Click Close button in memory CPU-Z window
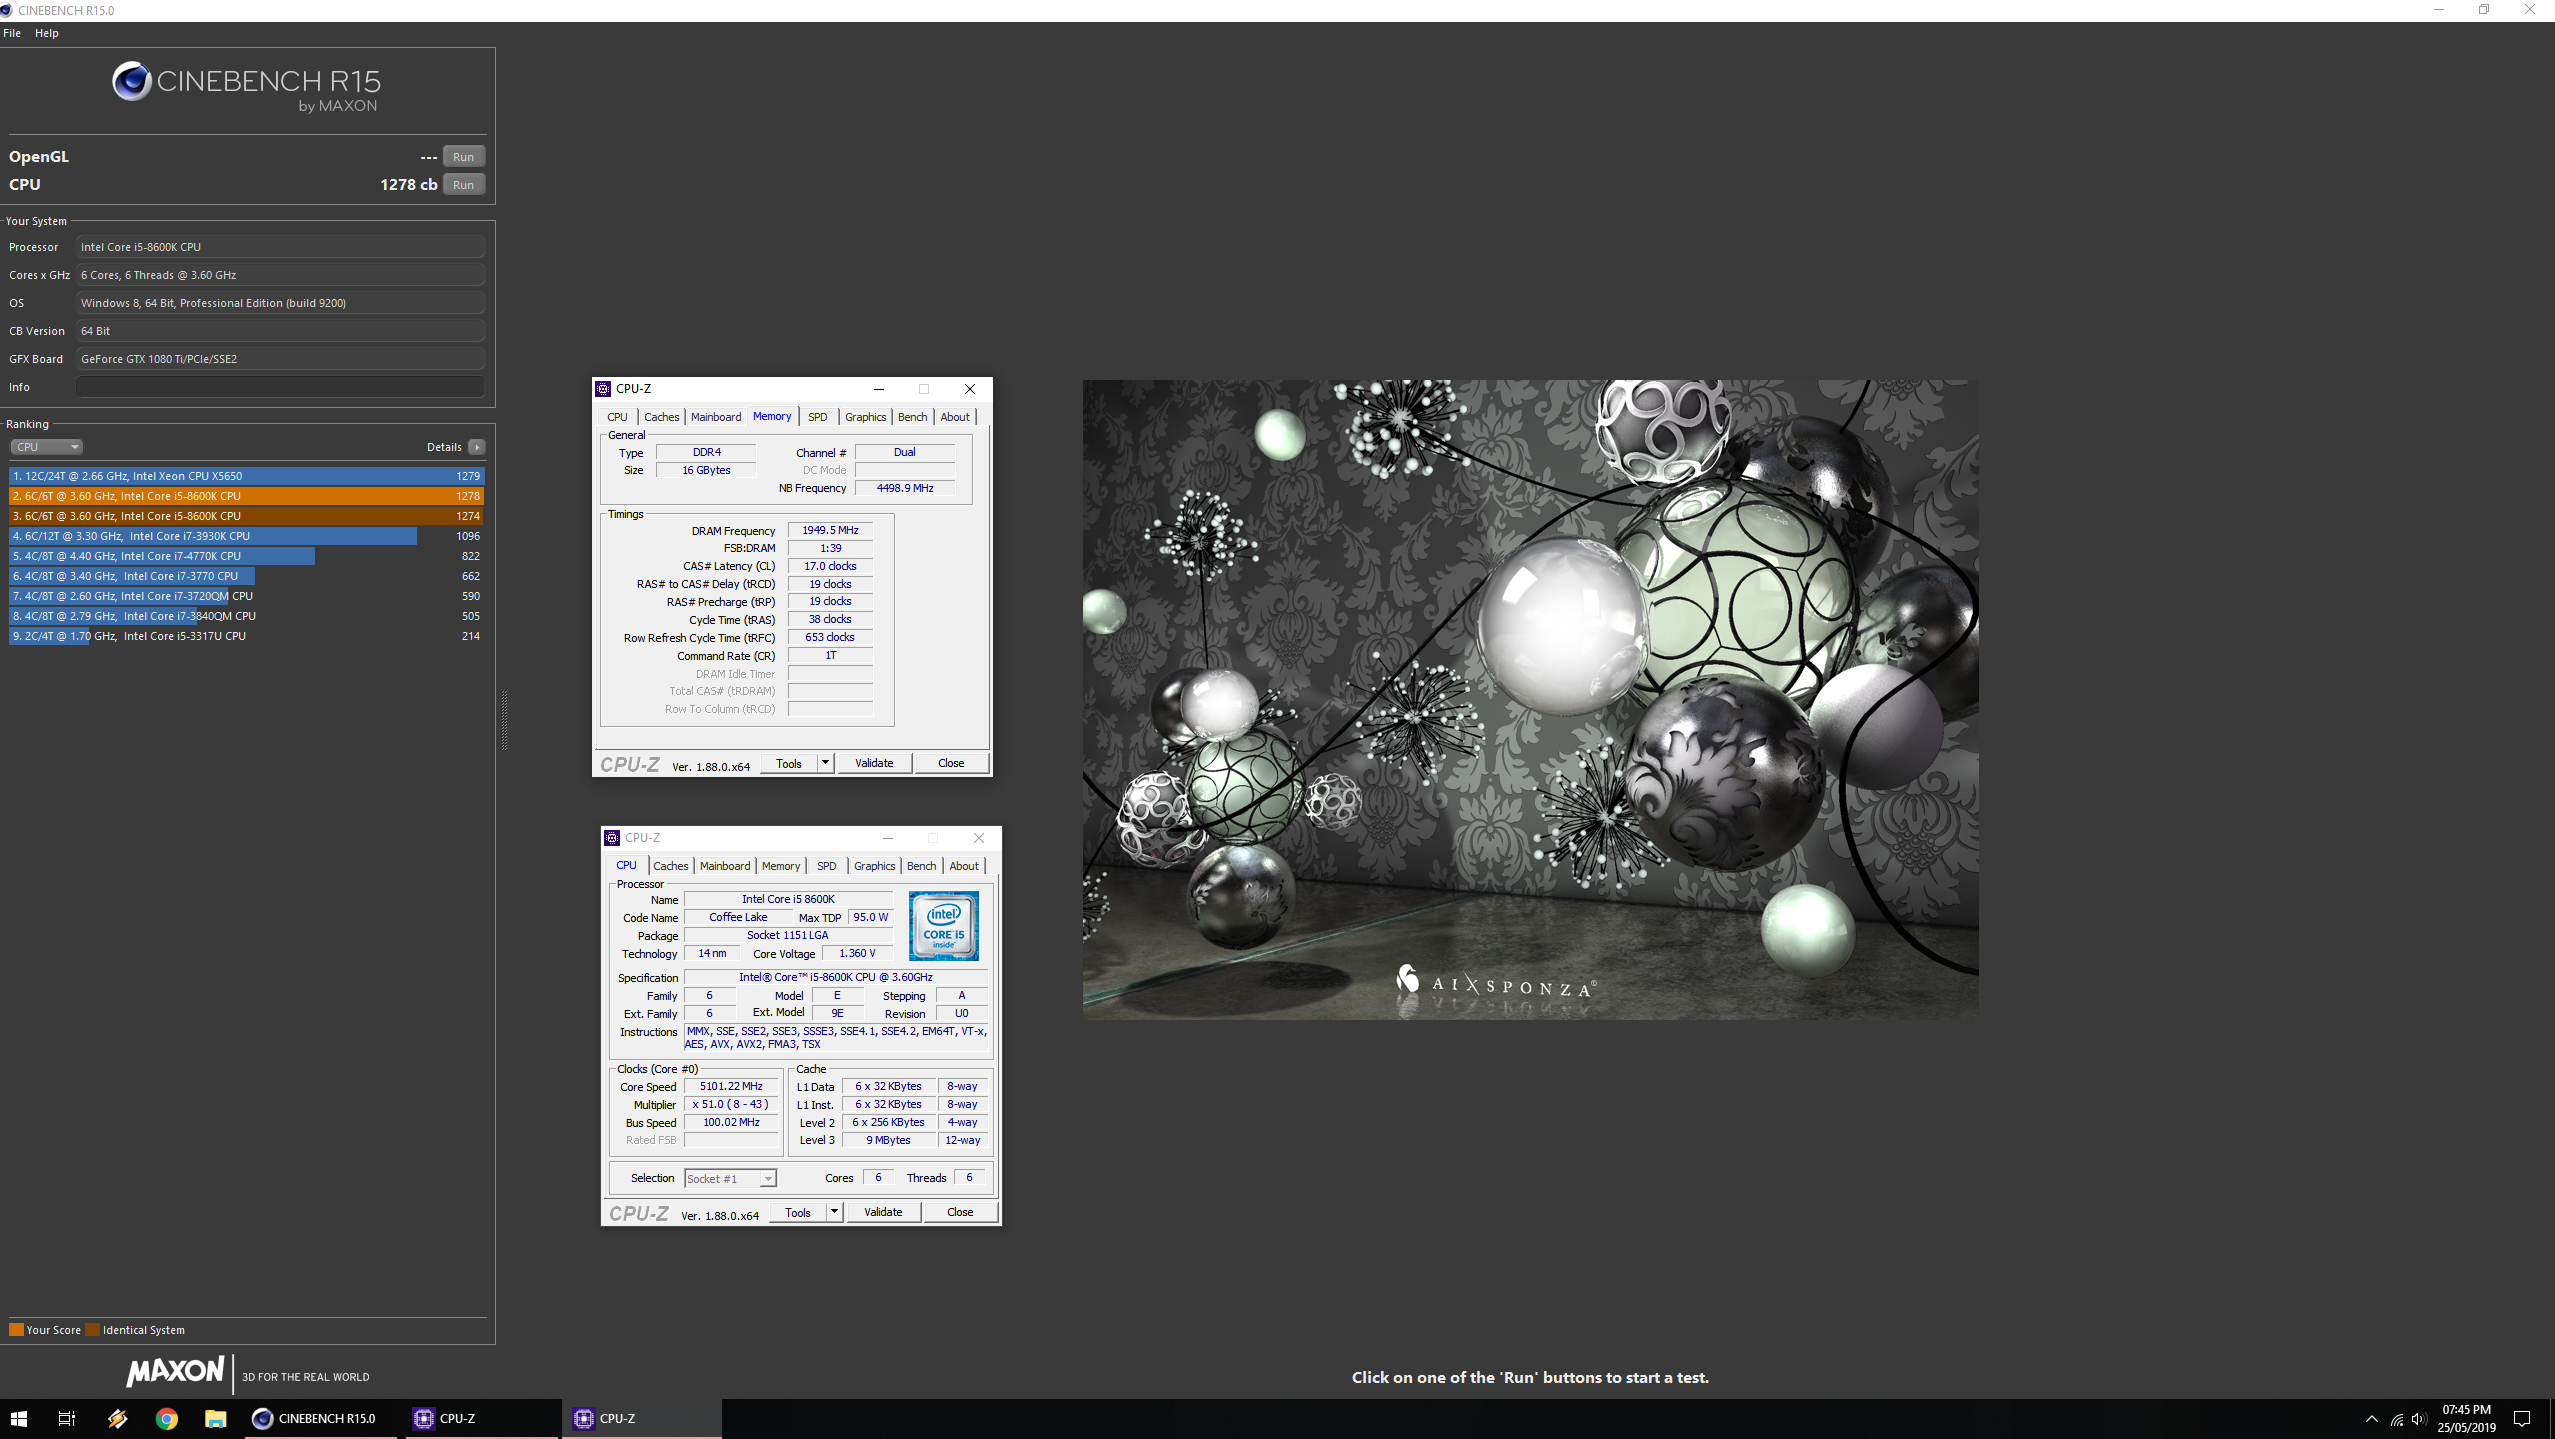Image resolution: width=2555 pixels, height=1439 pixels. pyautogui.click(x=951, y=763)
